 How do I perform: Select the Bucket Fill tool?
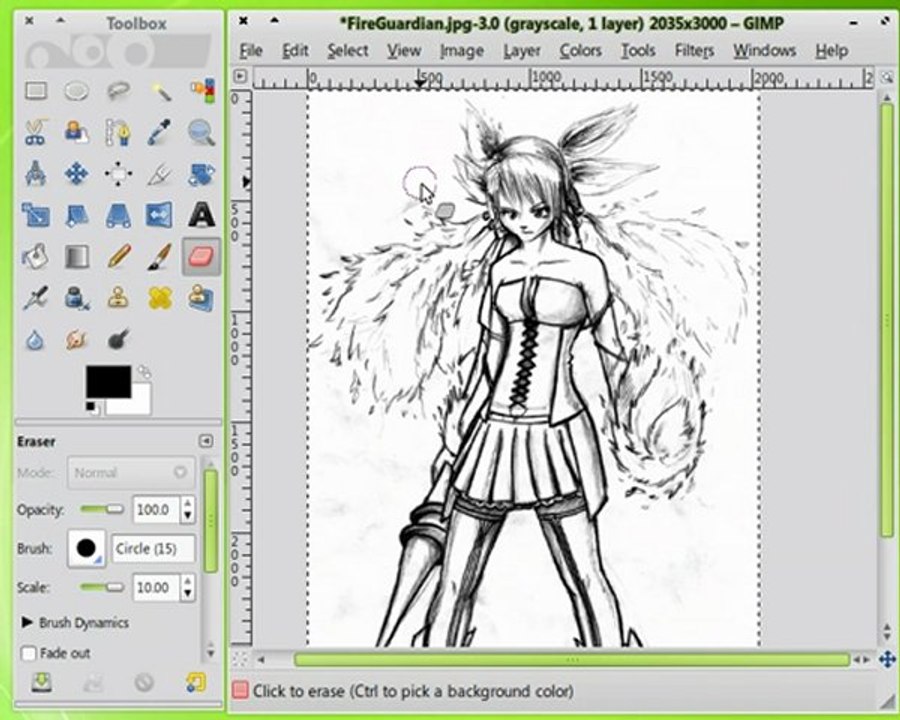[36, 257]
